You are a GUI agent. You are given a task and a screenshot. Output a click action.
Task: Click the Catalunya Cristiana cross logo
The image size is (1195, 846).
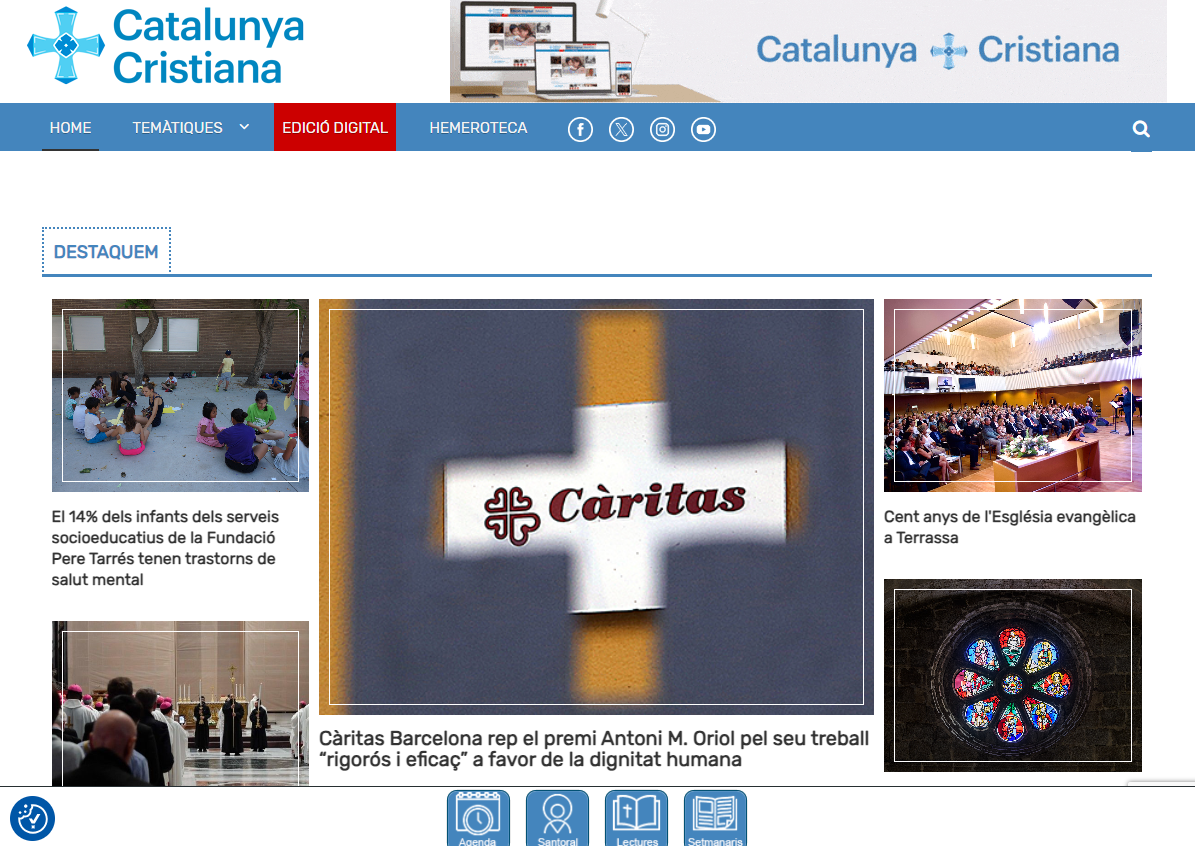(x=66, y=45)
